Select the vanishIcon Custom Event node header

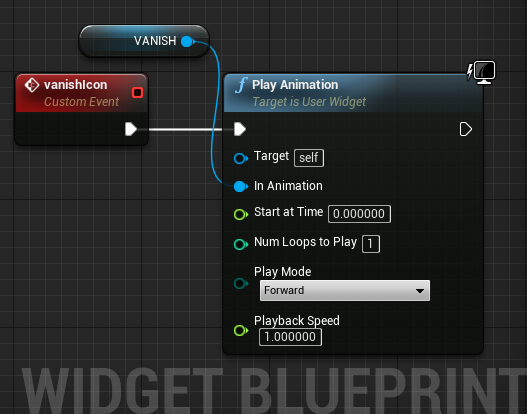pos(82,93)
